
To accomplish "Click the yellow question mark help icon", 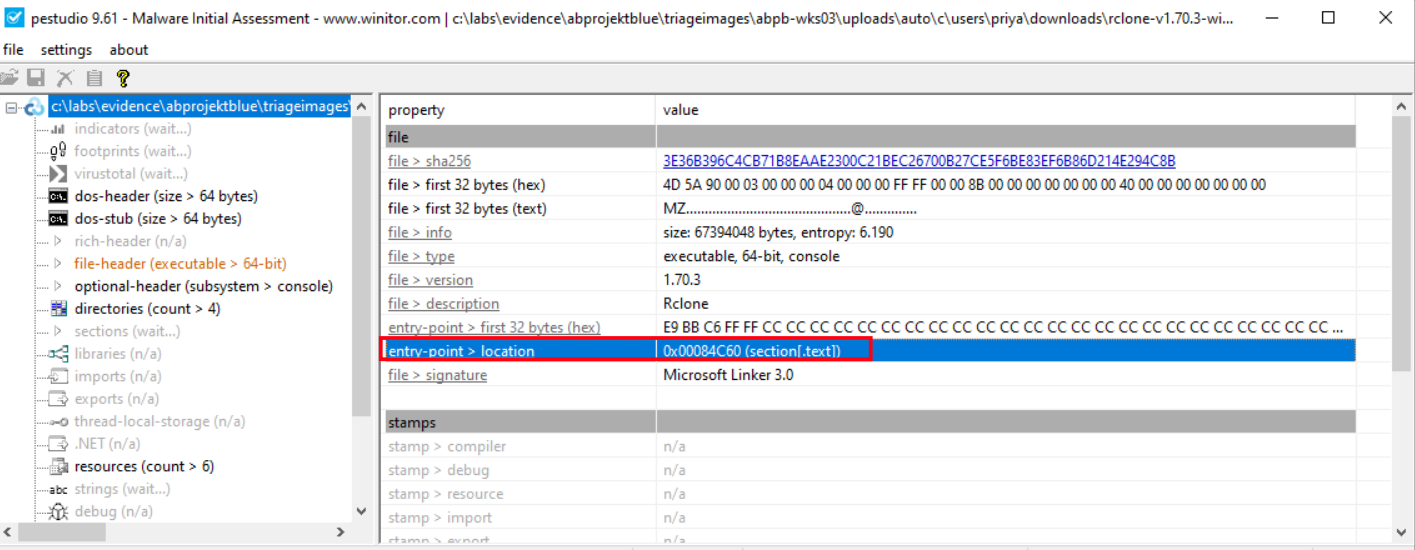I will pos(122,78).
